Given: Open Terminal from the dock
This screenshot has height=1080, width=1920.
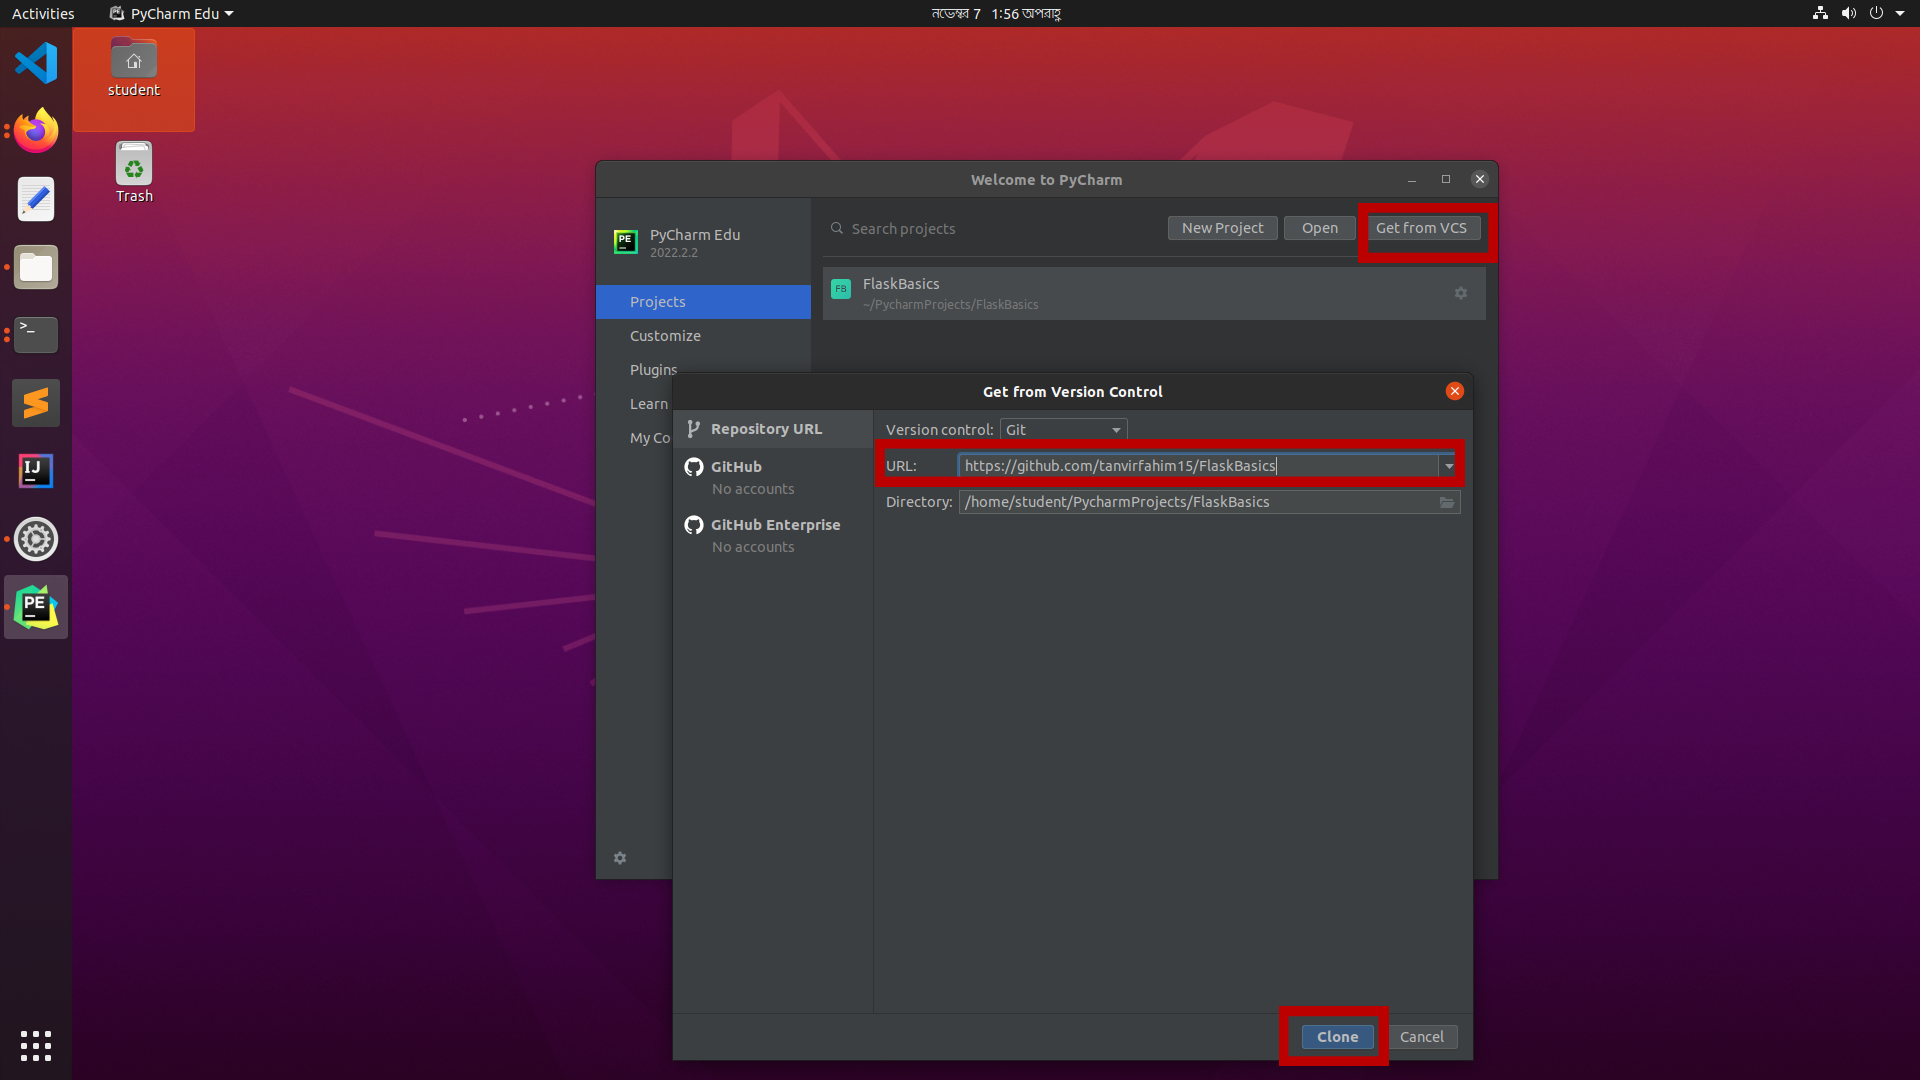Looking at the screenshot, I should (36, 335).
